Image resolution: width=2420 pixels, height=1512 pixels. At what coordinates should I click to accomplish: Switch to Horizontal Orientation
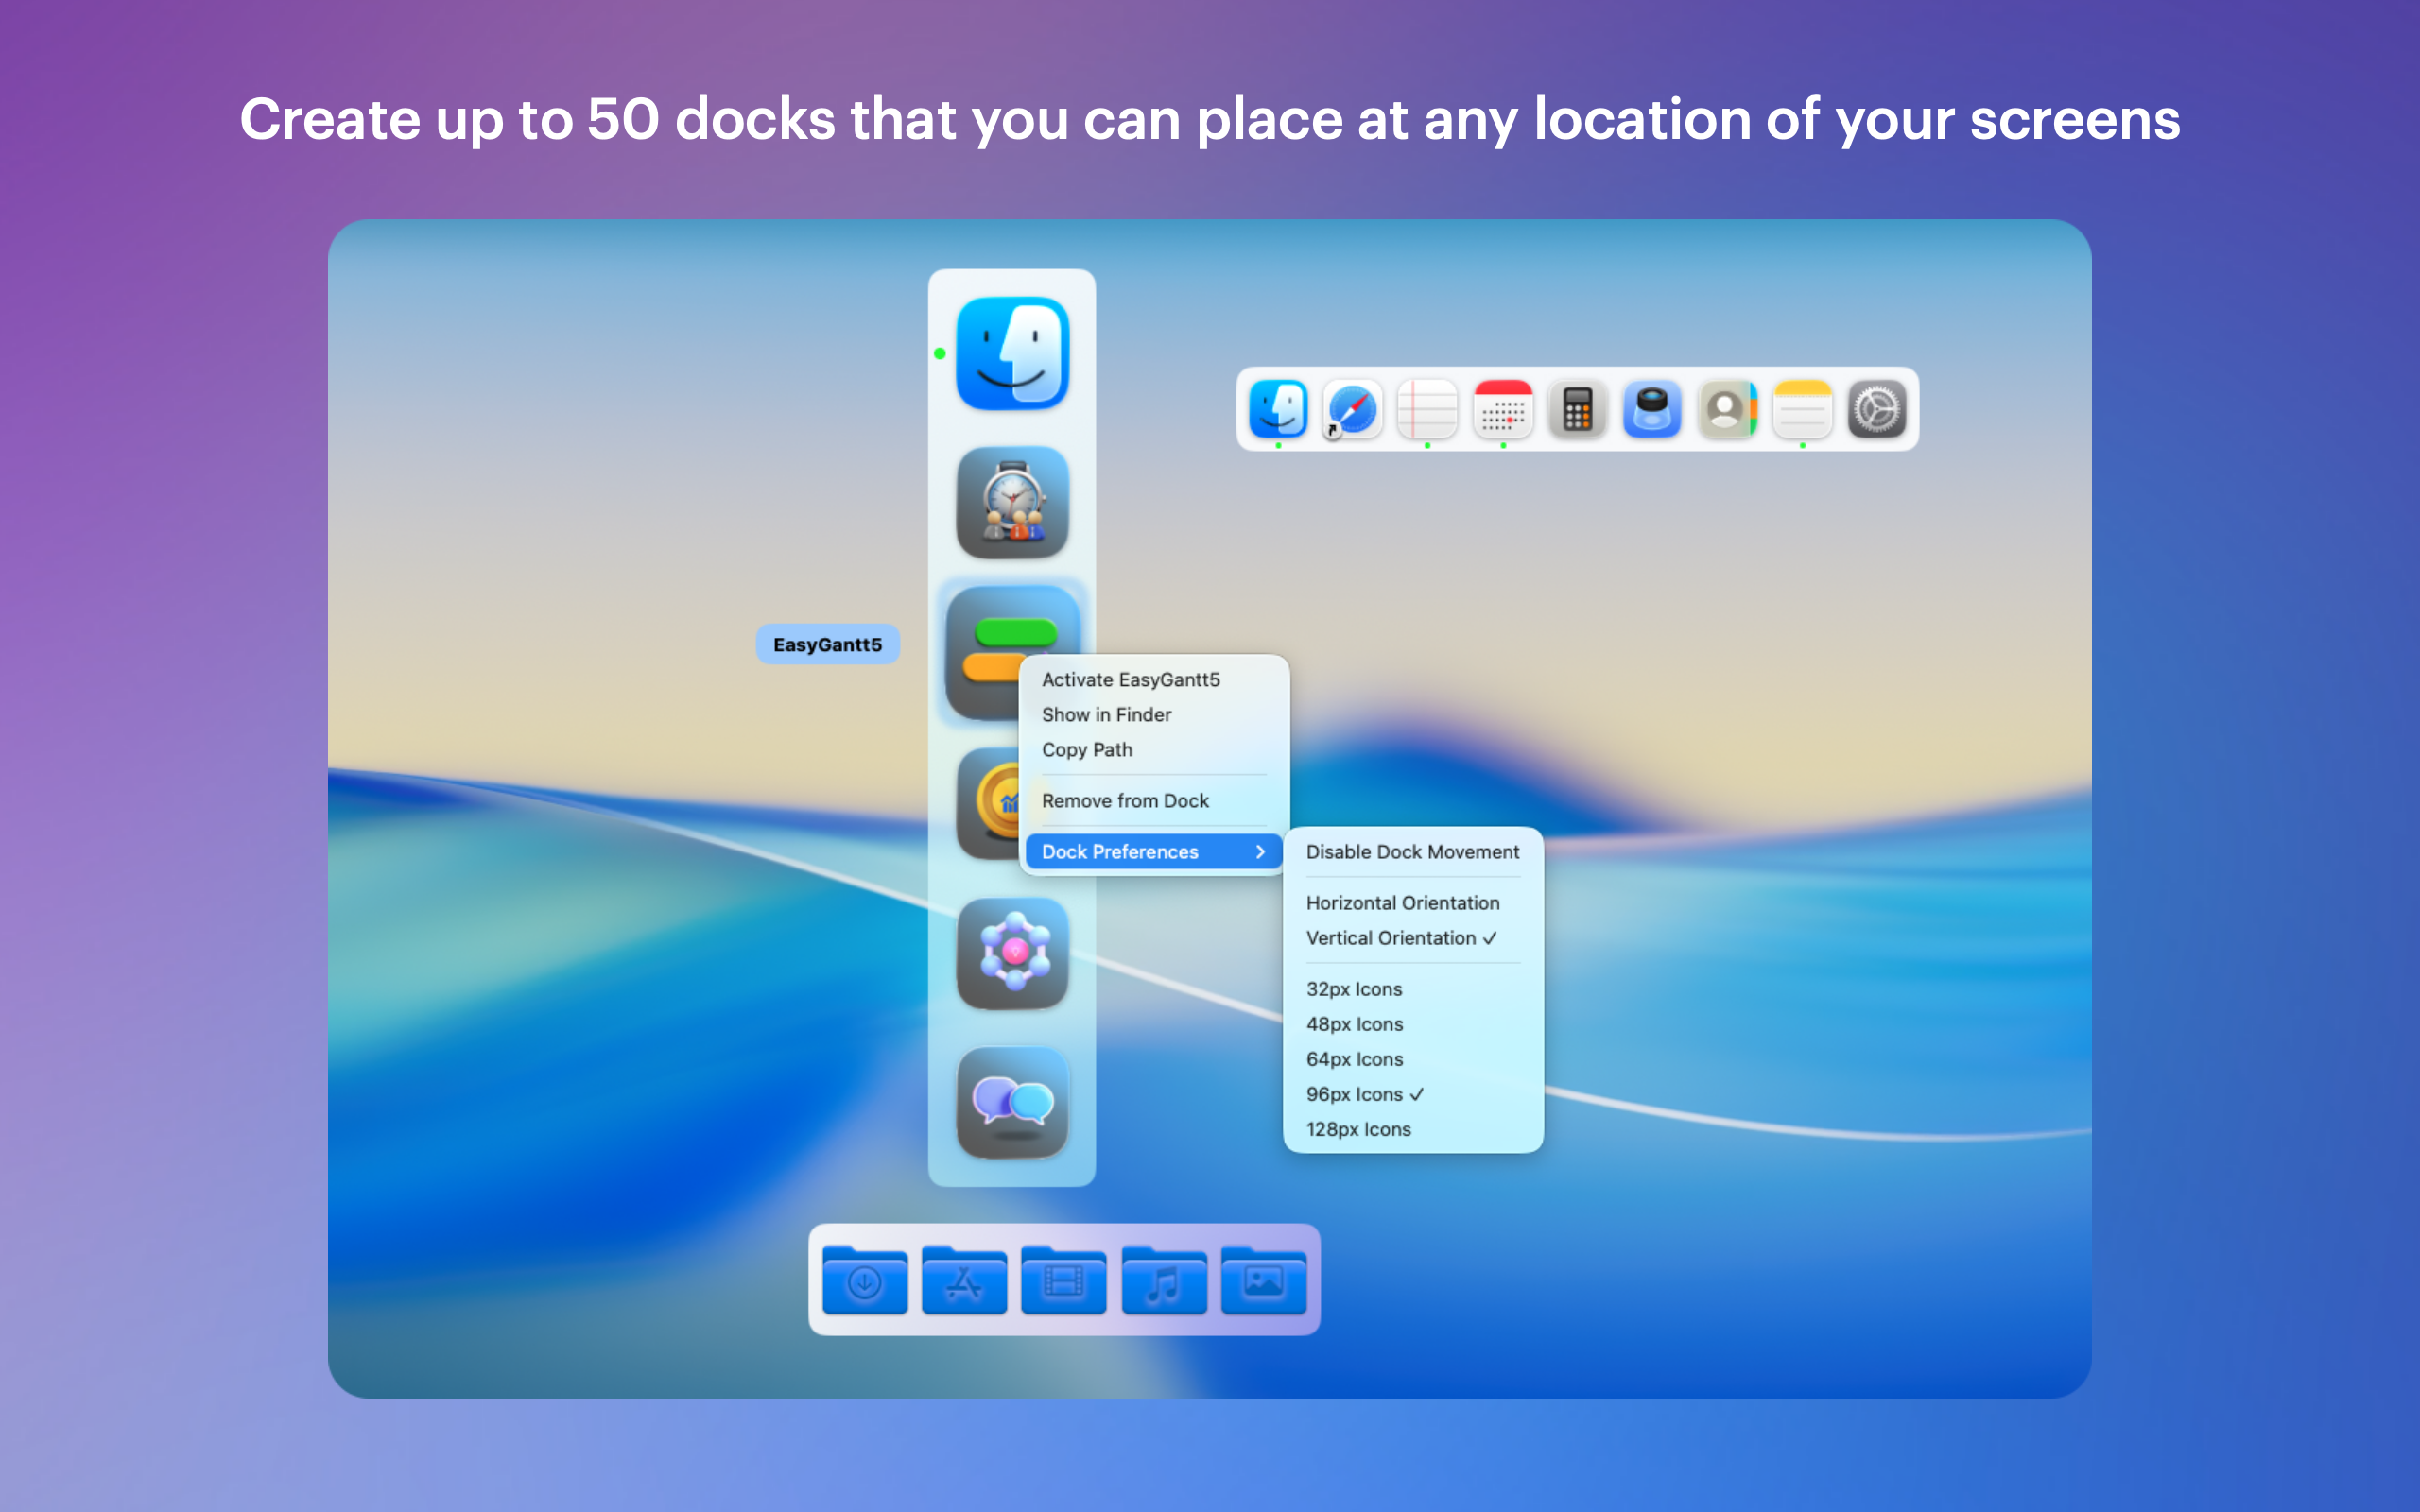[x=1402, y=903]
